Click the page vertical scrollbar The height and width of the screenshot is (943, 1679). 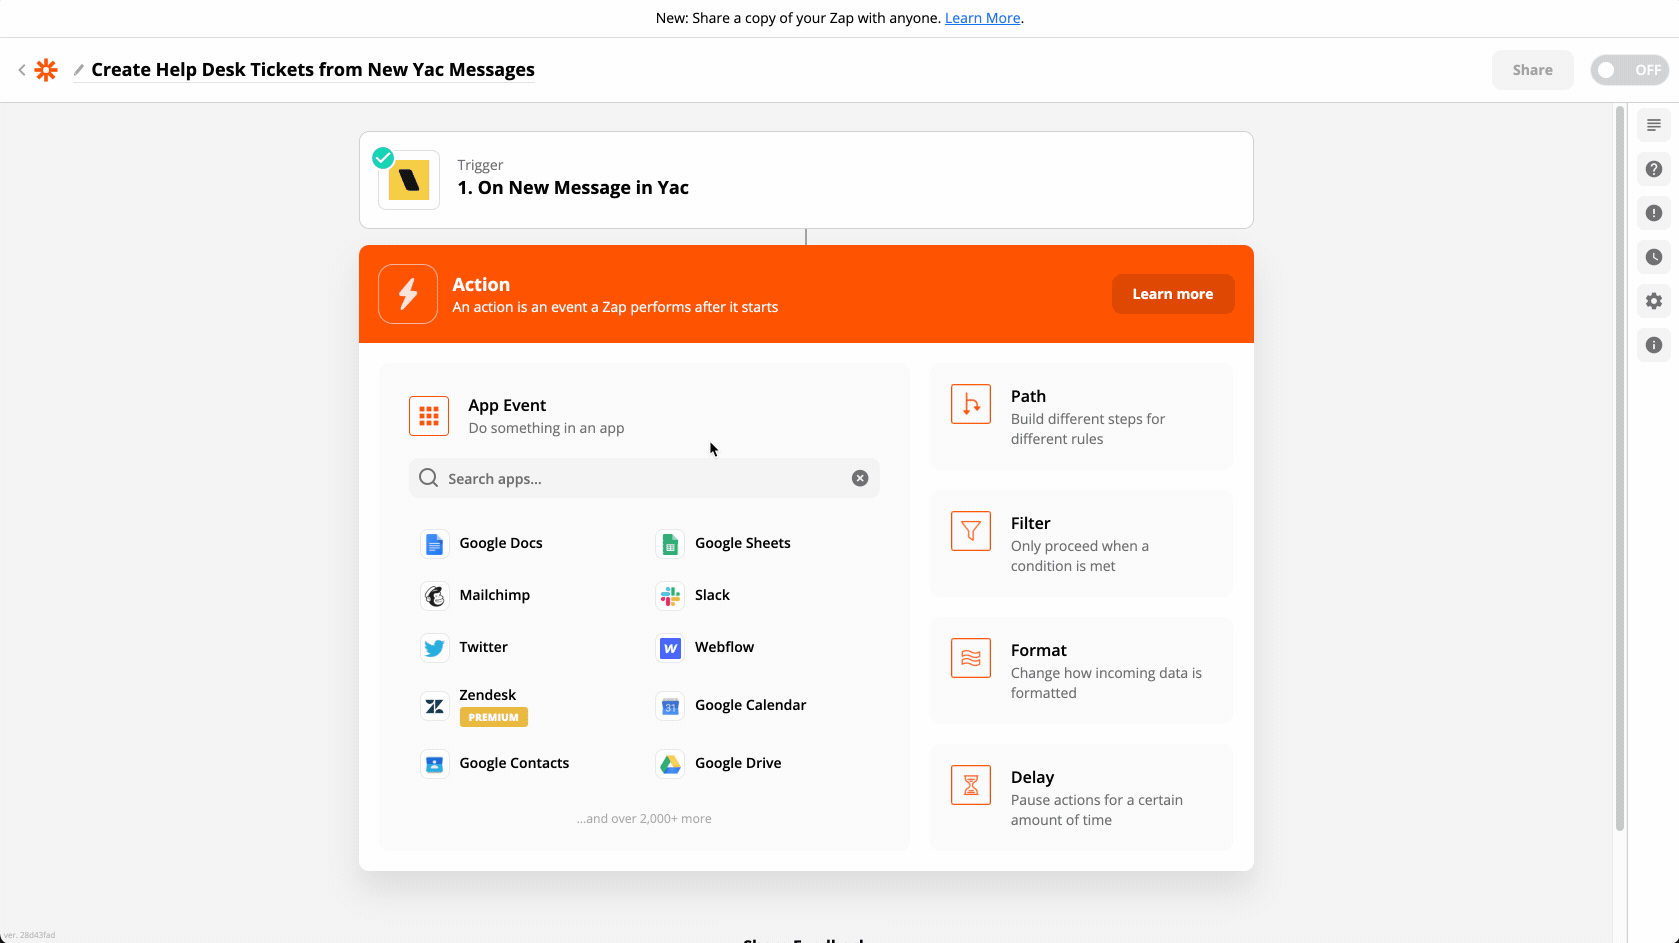click(x=1620, y=468)
